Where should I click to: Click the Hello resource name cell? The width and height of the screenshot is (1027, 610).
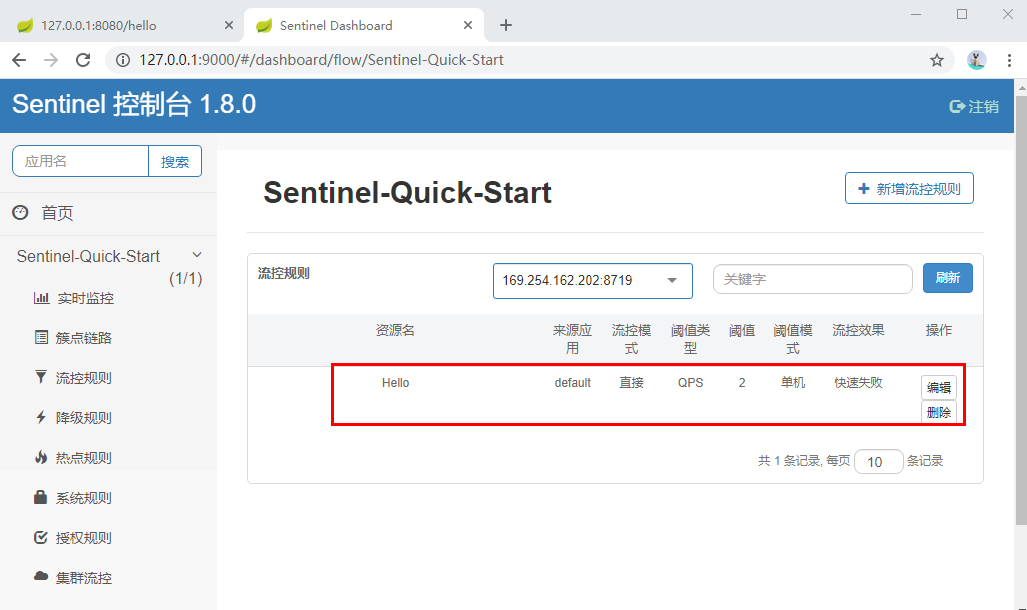tap(396, 383)
